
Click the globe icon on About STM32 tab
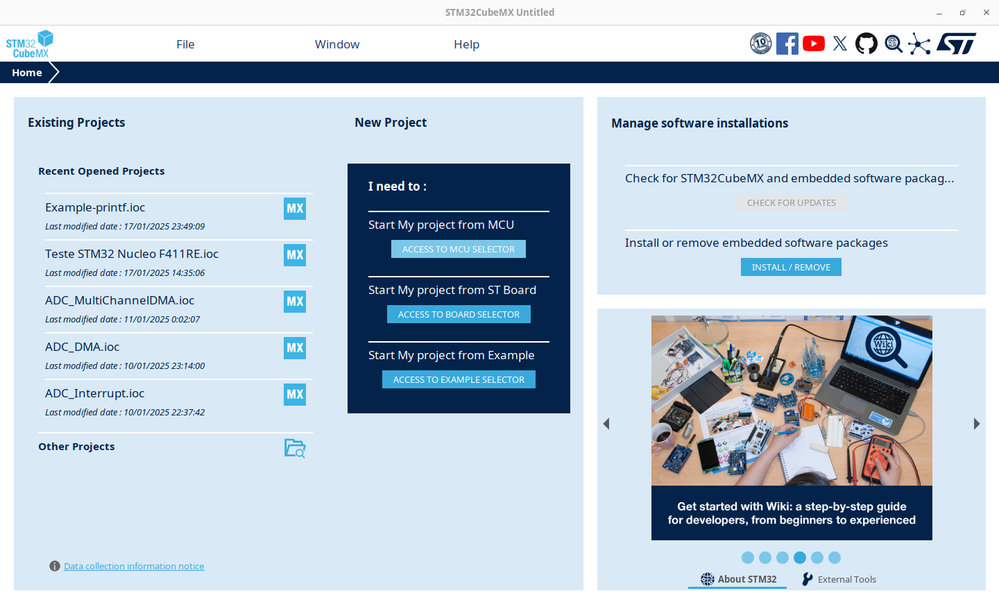tap(707, 579)
